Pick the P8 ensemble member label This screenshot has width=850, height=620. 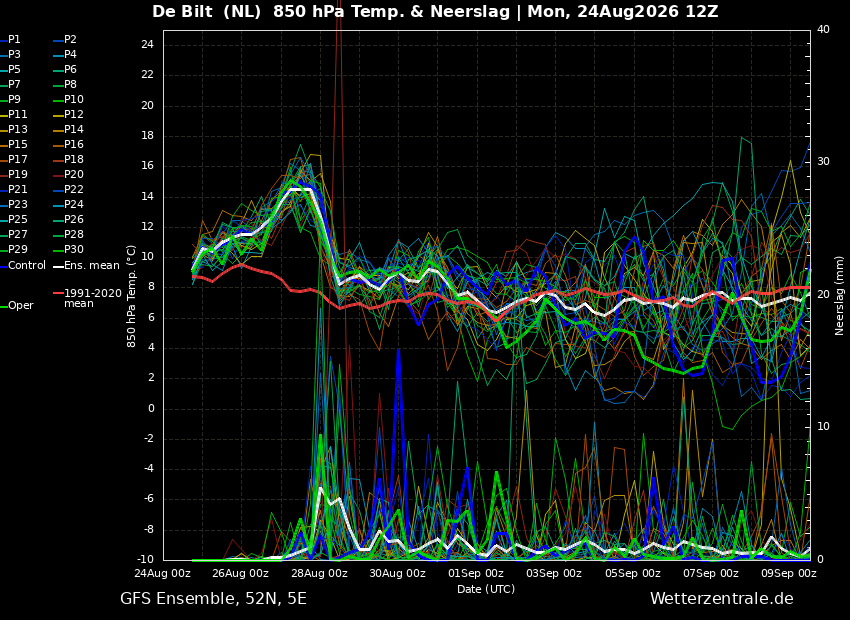click(x=70, y=85)
